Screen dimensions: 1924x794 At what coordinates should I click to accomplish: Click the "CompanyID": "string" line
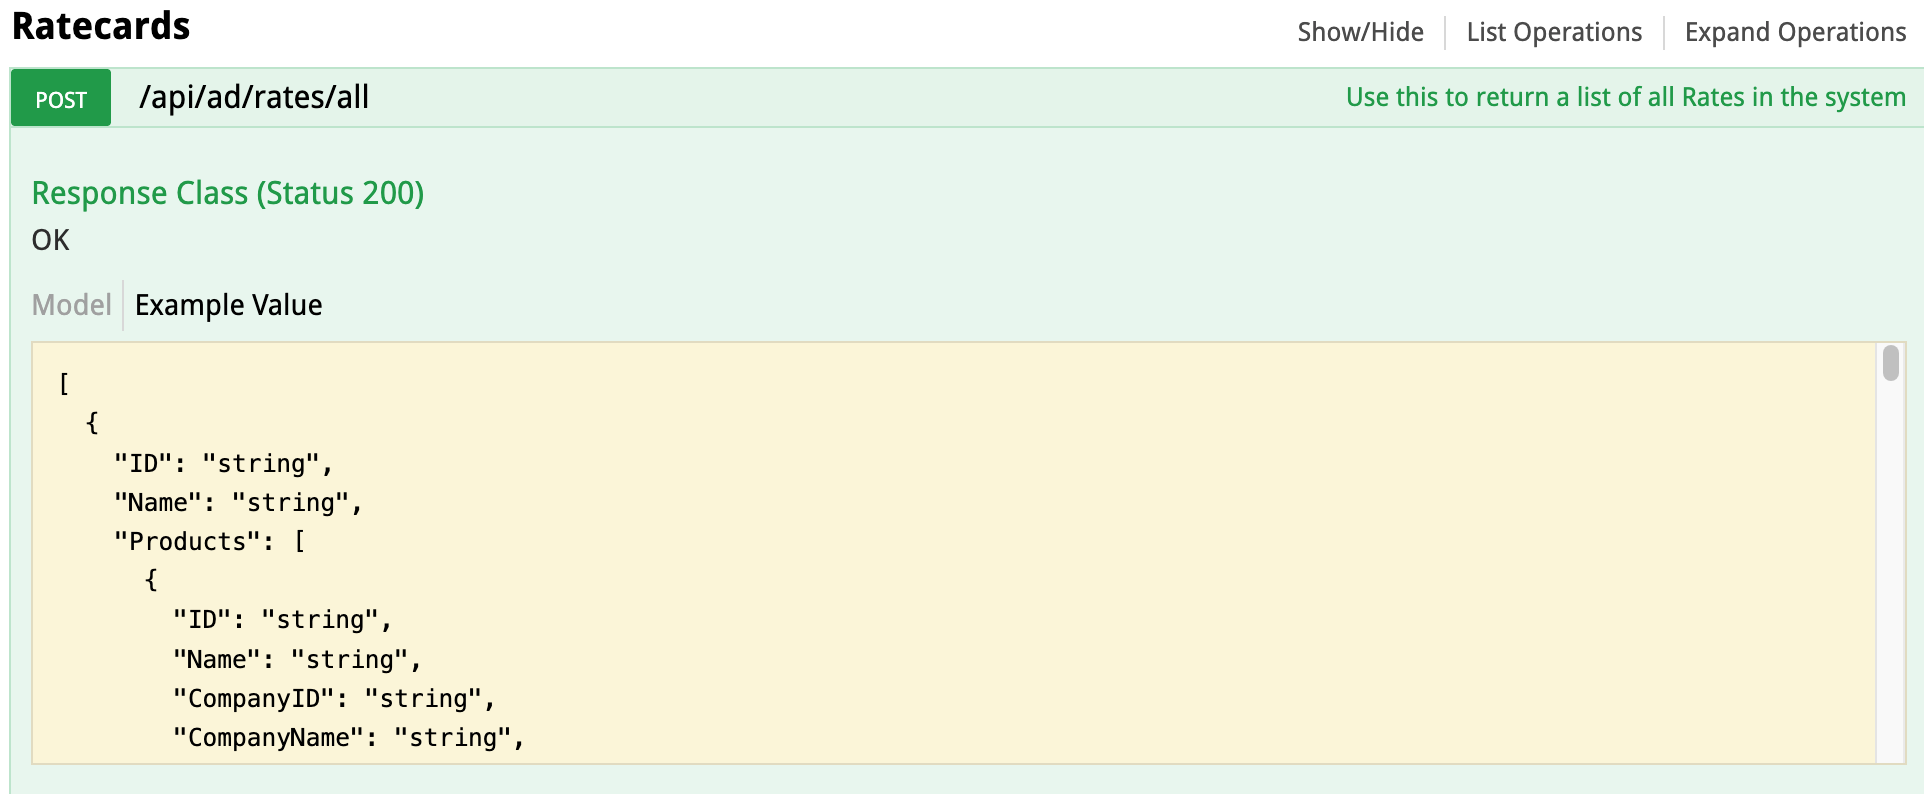334,698
